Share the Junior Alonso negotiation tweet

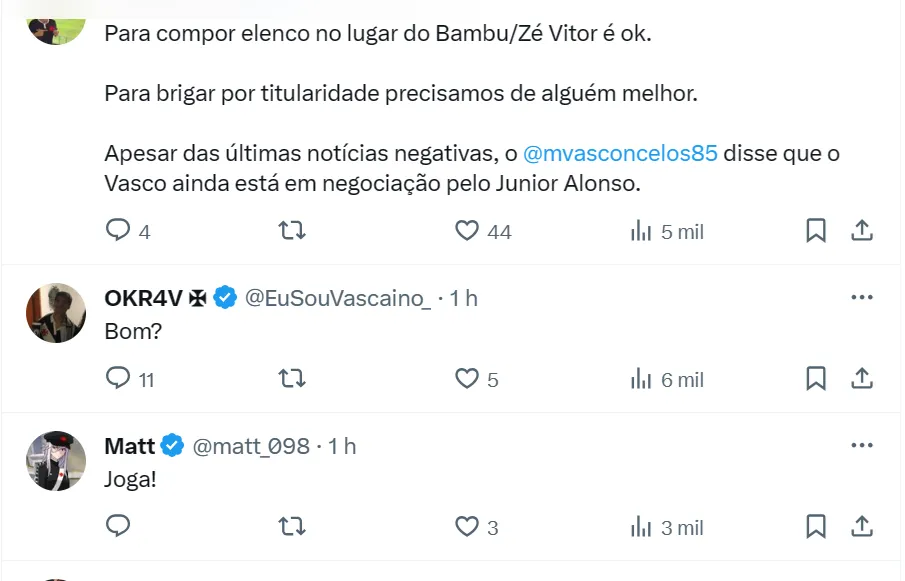pos(862,231)
